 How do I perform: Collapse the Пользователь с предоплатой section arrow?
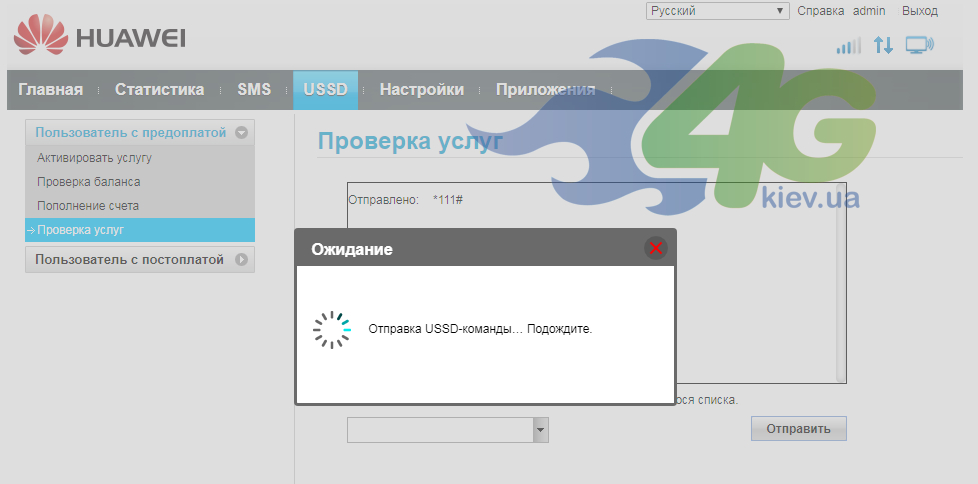click(x=241, y=133)
